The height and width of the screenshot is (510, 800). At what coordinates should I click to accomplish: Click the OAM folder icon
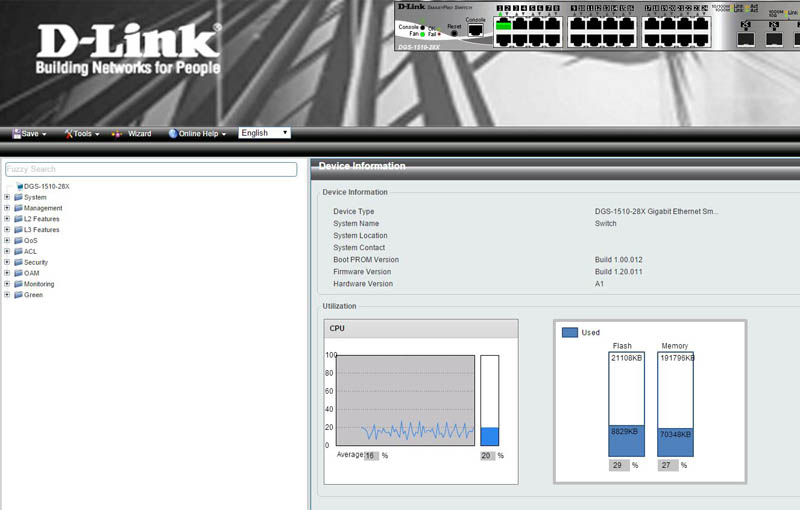(x=18, y=273)
